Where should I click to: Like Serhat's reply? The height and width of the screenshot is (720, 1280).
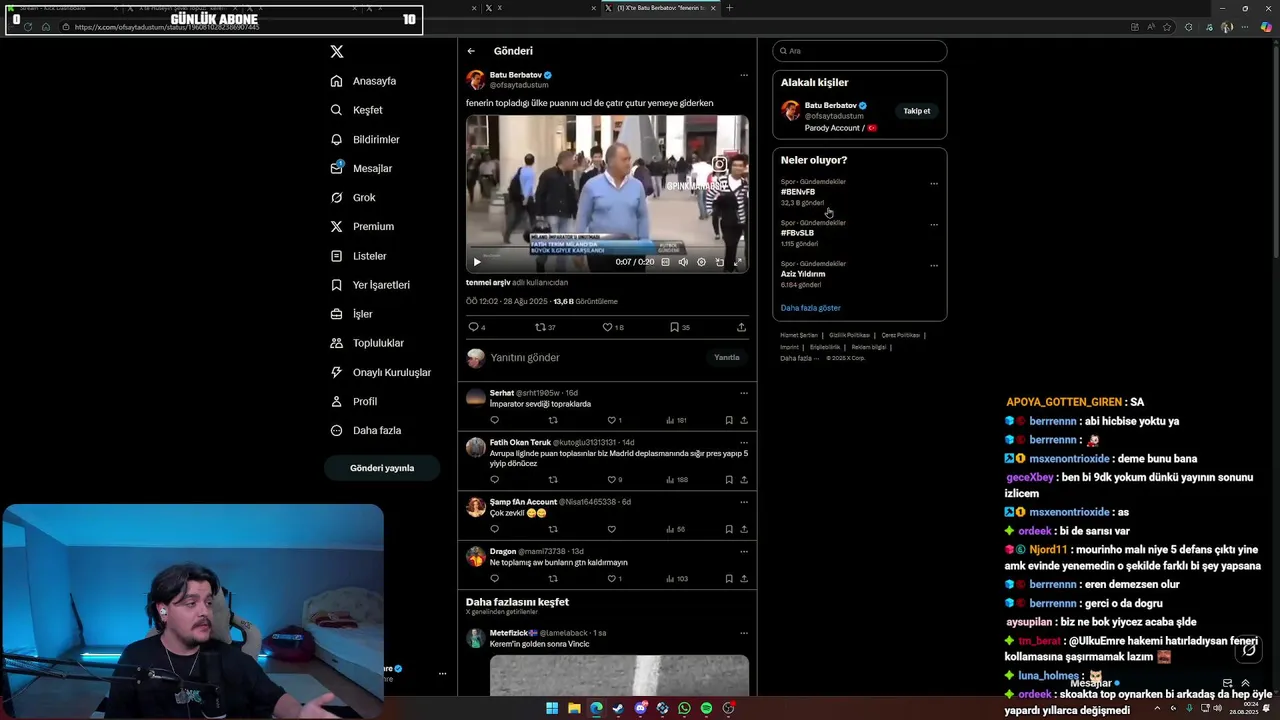[x=612, y=420]
